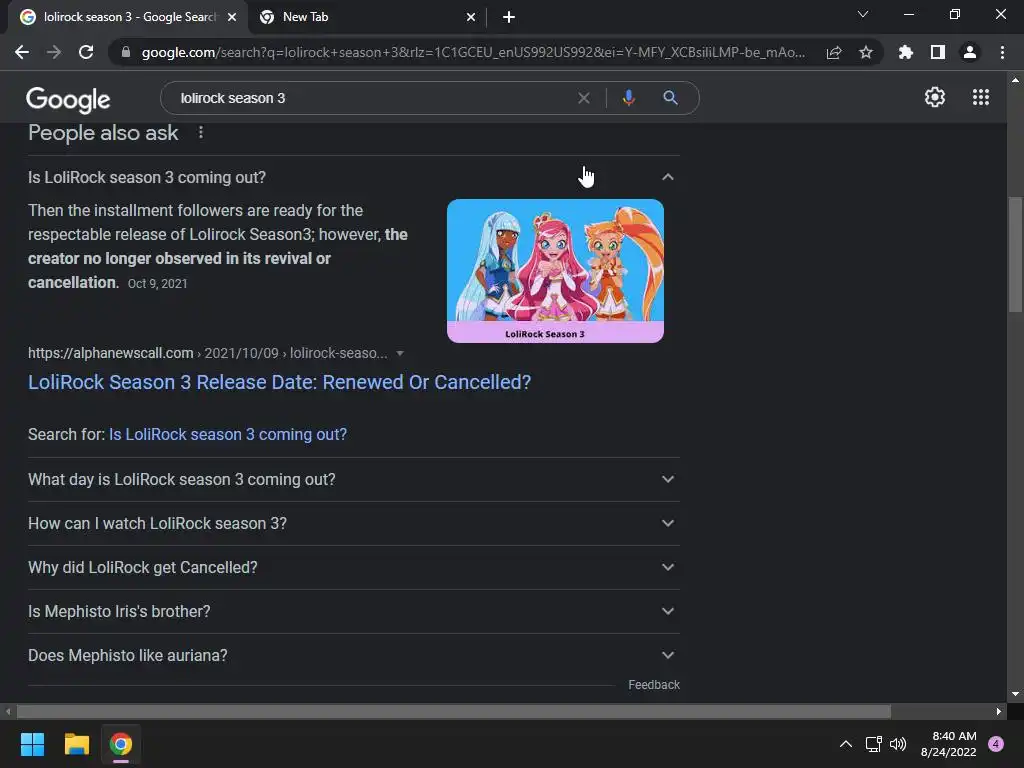Screen dimensions: 1024x768
Task: Click the 'Oct 9, 2021' date text
Action: click(x=157, y=283)
